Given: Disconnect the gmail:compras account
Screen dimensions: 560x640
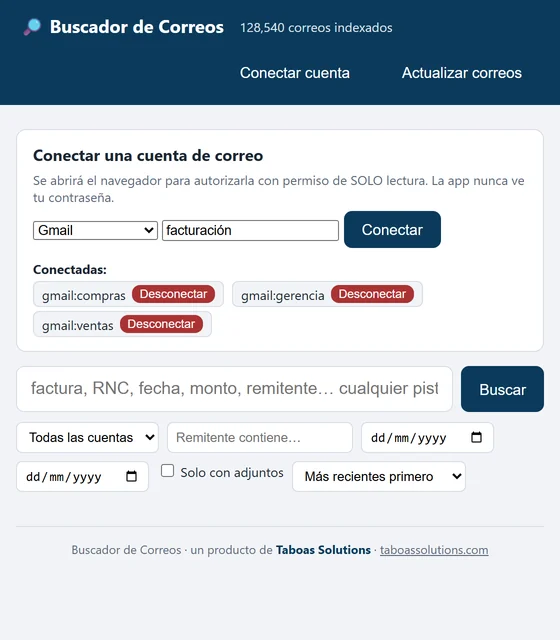Looking at the screenshot, I should (x=173, y=294).
